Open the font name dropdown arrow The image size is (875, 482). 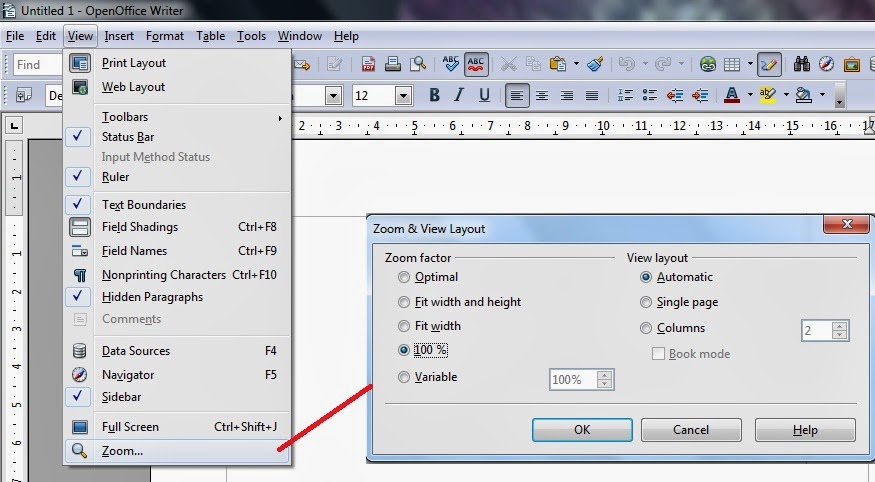[x=334, y=95]
